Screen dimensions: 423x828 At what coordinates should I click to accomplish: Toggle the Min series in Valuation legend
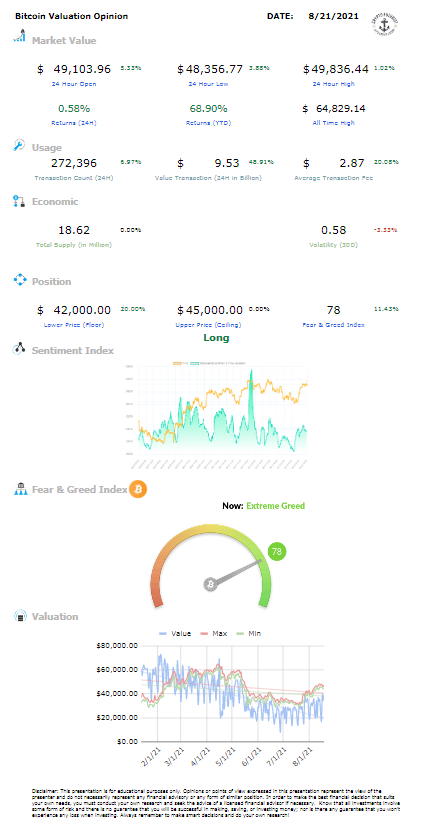(x=249, y=633)
